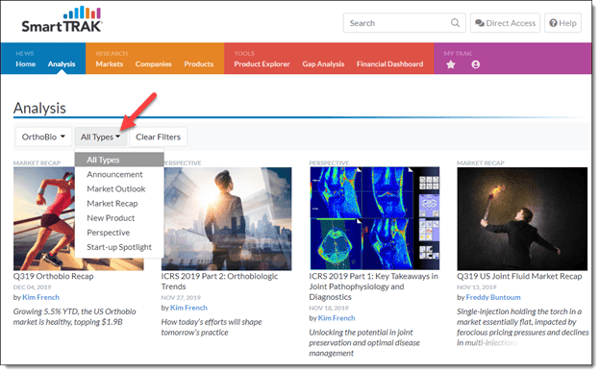Click inside the Search field
600x373 pixels.
tap(404, 23)
